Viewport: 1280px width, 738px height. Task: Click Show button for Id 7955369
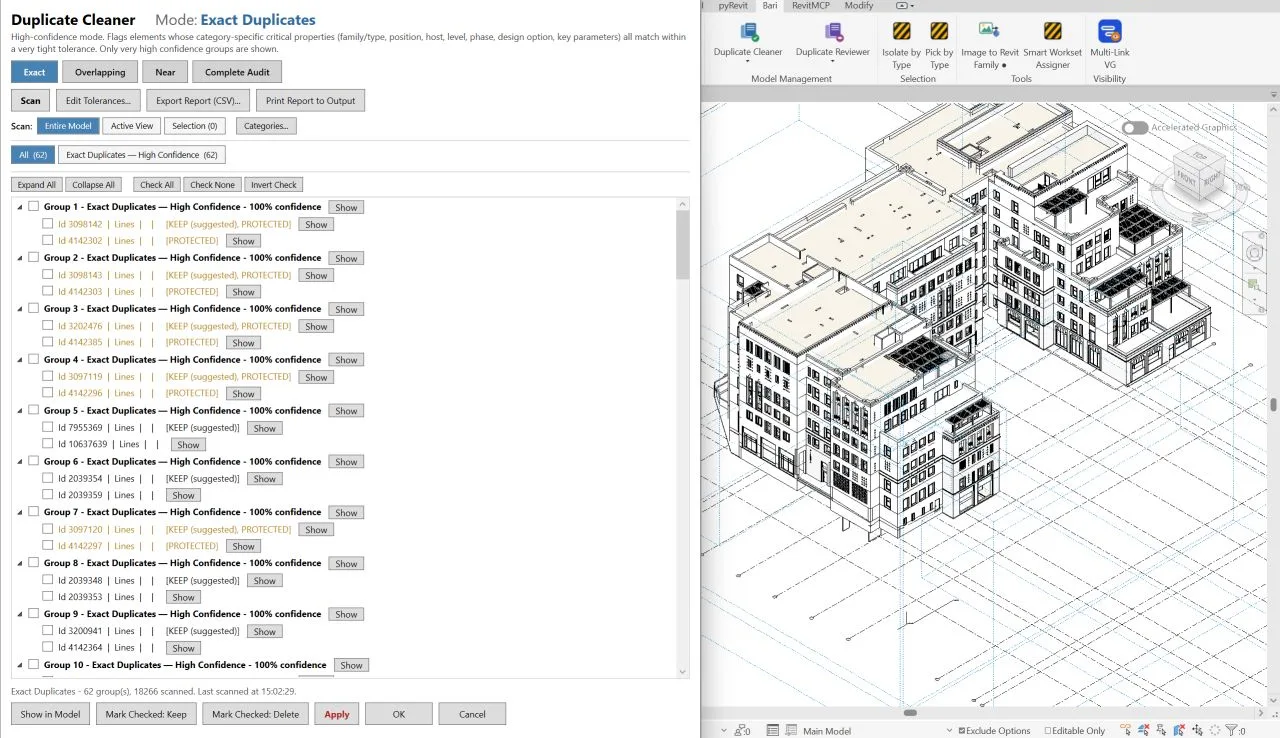(264, 428)
